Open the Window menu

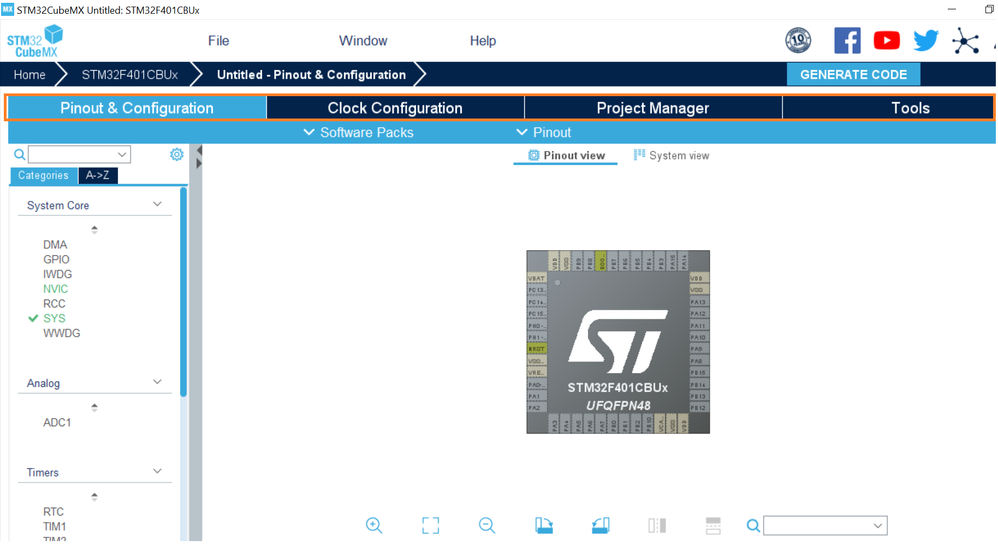tap(363, 41)
